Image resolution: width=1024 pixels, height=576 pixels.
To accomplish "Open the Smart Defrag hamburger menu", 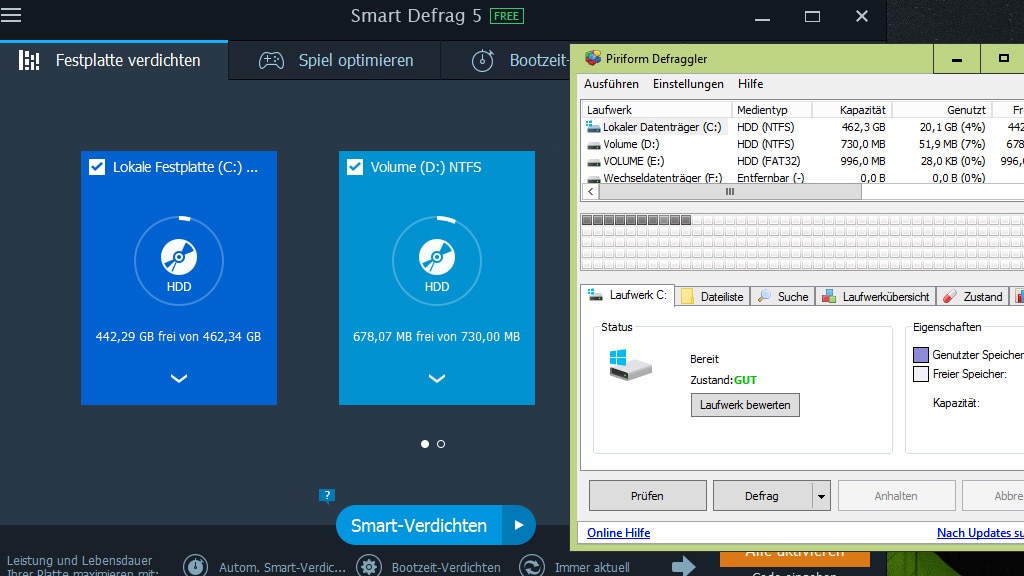I will coord(11,15).
